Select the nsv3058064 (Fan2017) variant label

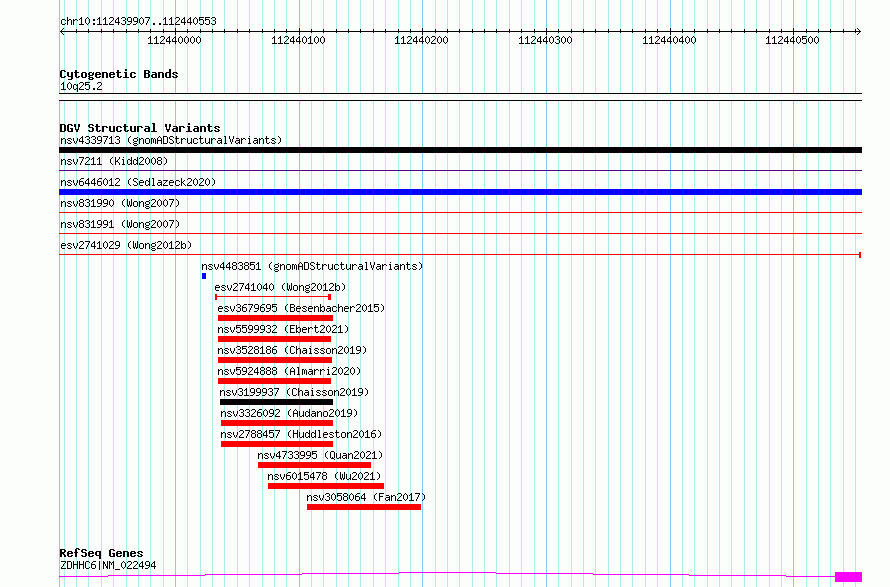click(x=366, y=497)
